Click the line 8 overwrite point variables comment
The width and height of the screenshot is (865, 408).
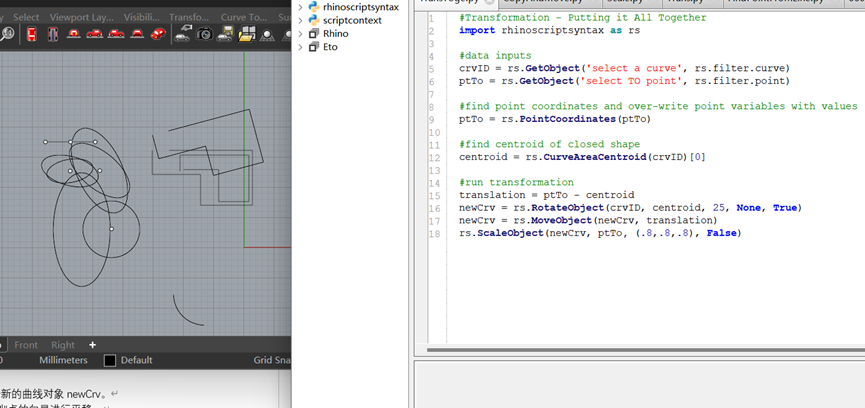pos(658,106)
